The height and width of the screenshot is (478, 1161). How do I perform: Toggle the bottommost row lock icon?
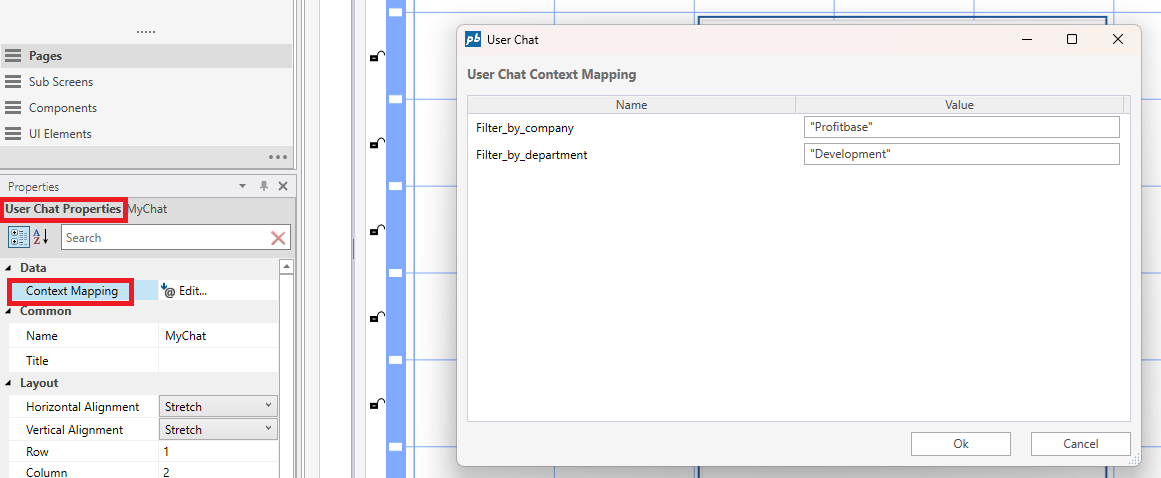pos(377,405)
